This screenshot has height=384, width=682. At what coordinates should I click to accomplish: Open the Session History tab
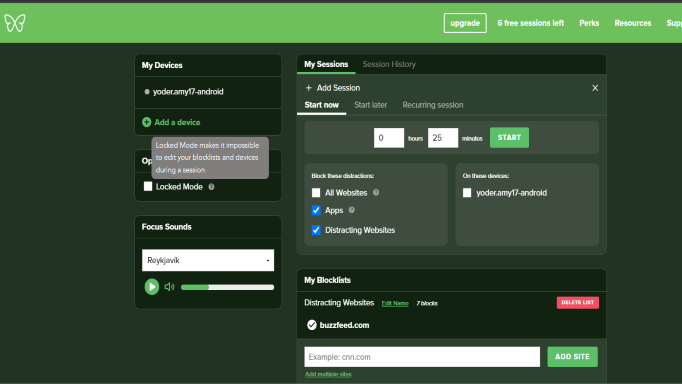[389, 64]
